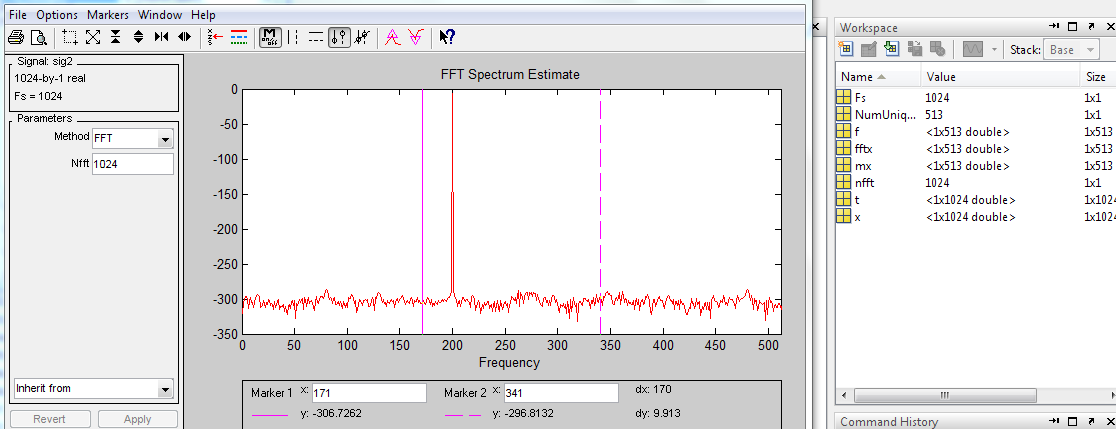Open the Help menu
This screenshot has height=429, width=1116.
coord(203,14)
